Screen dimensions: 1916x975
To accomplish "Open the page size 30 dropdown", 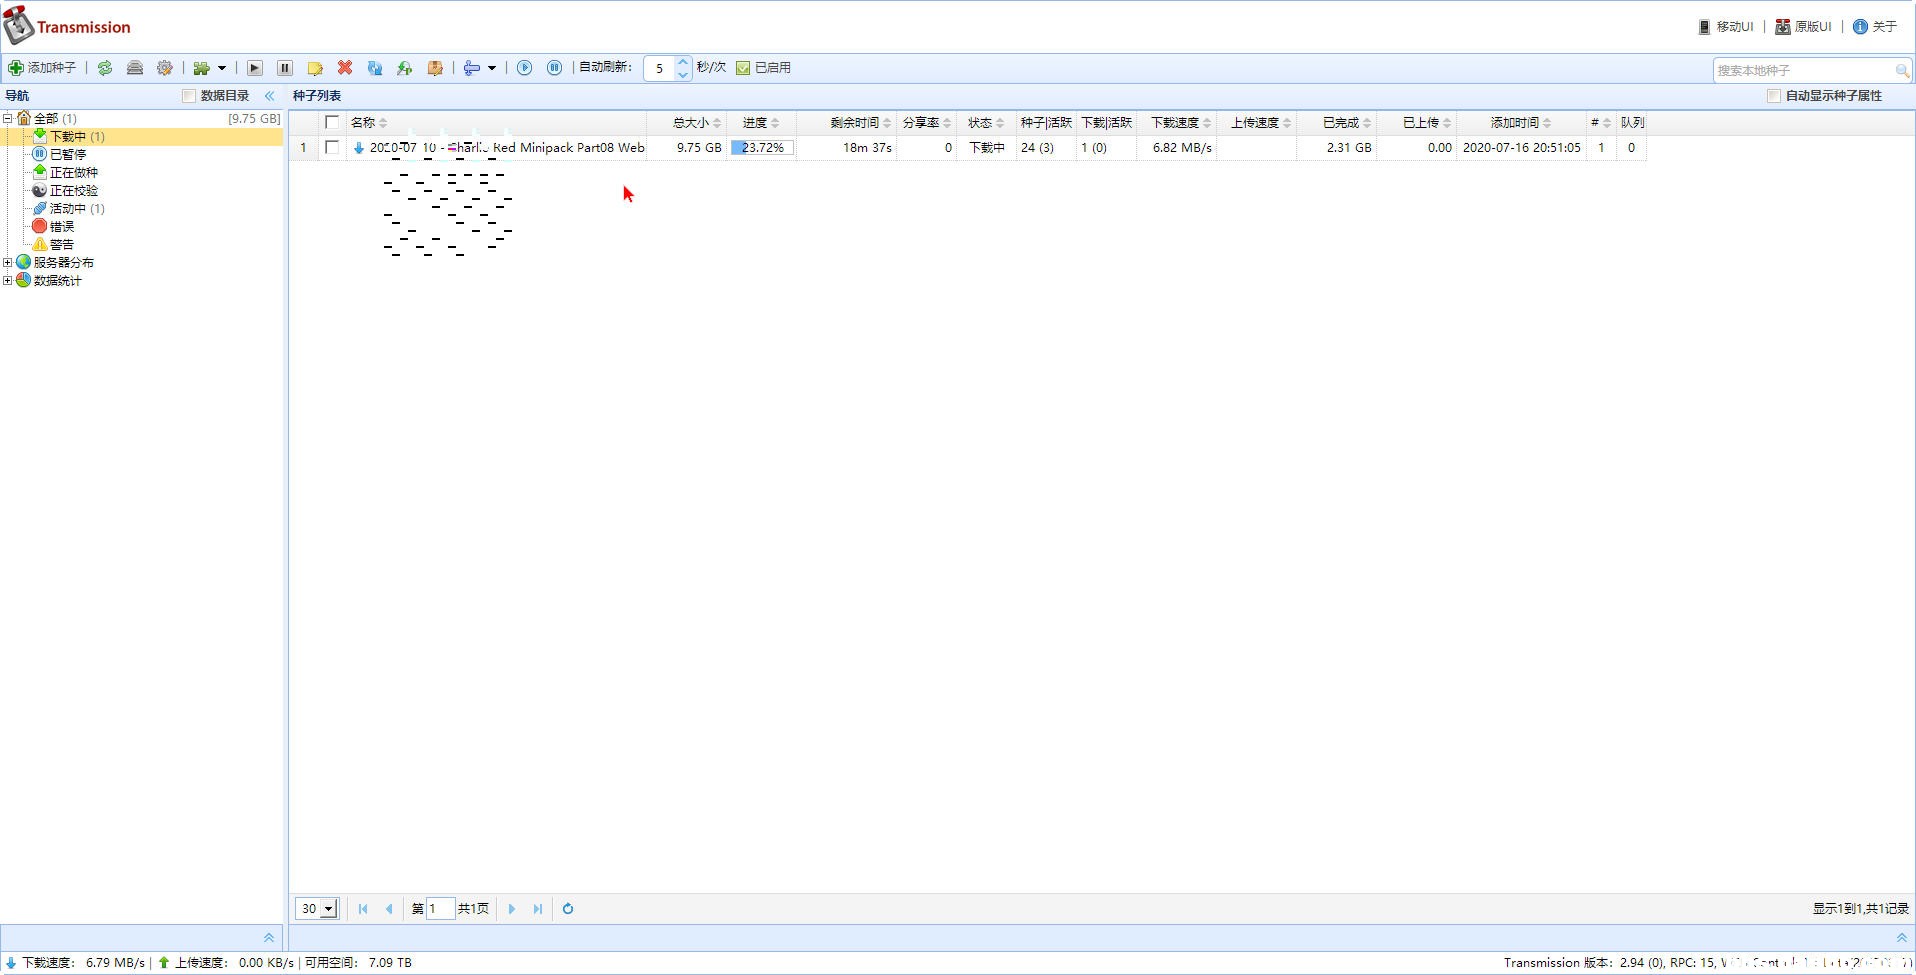I will click(x=317, y=909).
